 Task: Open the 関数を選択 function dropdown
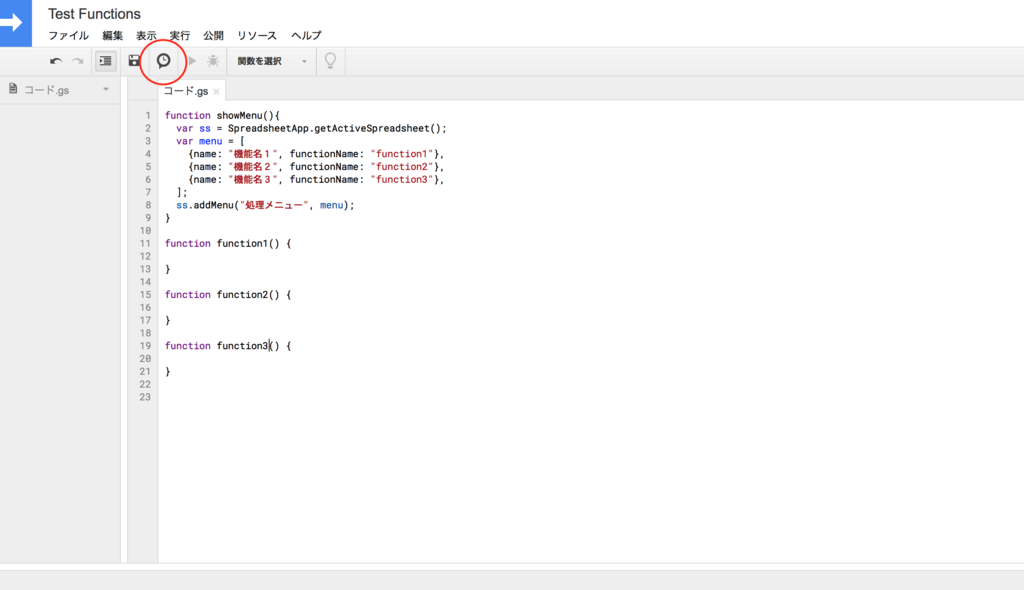click(x=272, y=61)
